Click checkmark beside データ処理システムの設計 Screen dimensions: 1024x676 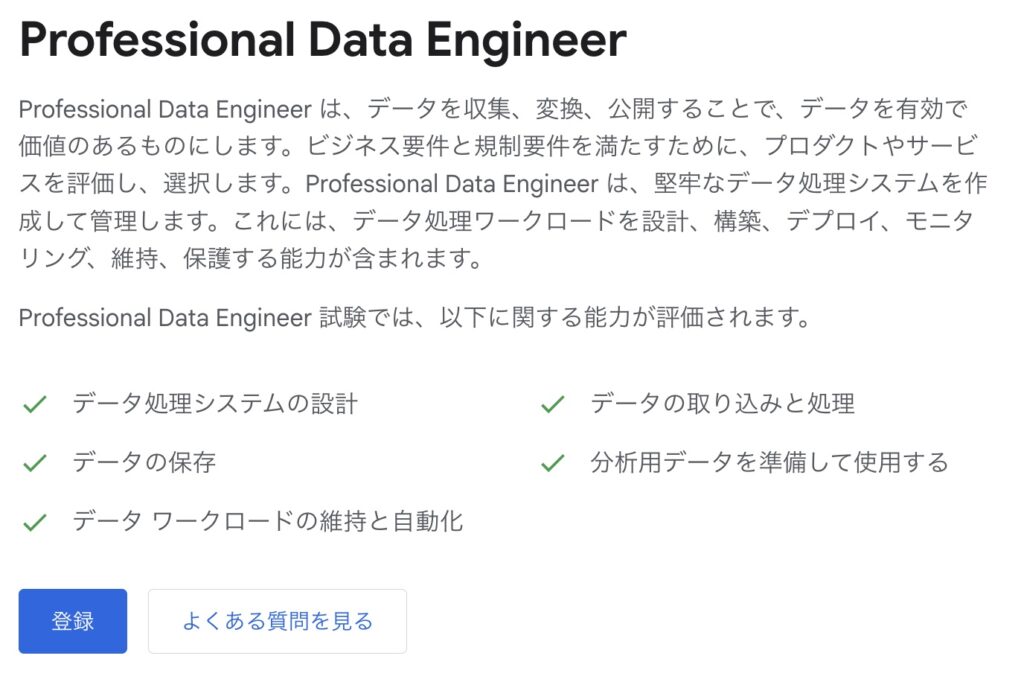[x=35, y=404]
